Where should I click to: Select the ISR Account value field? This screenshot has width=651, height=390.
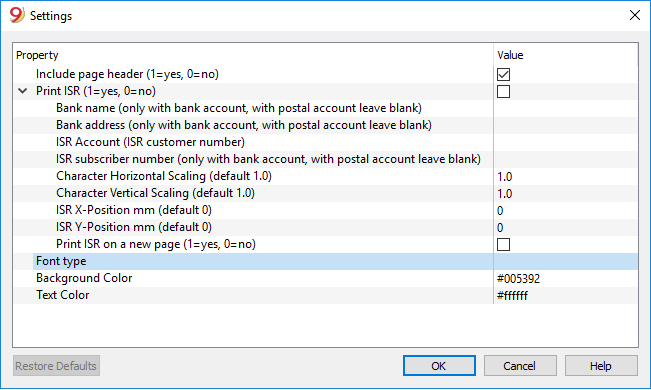[565, 142]
